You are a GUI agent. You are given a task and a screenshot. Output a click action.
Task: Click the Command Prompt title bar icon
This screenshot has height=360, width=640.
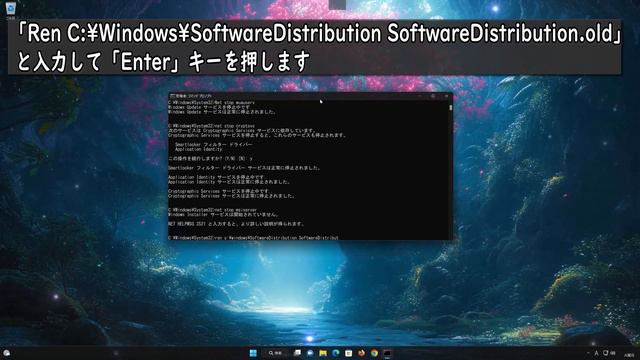(172, 96)
